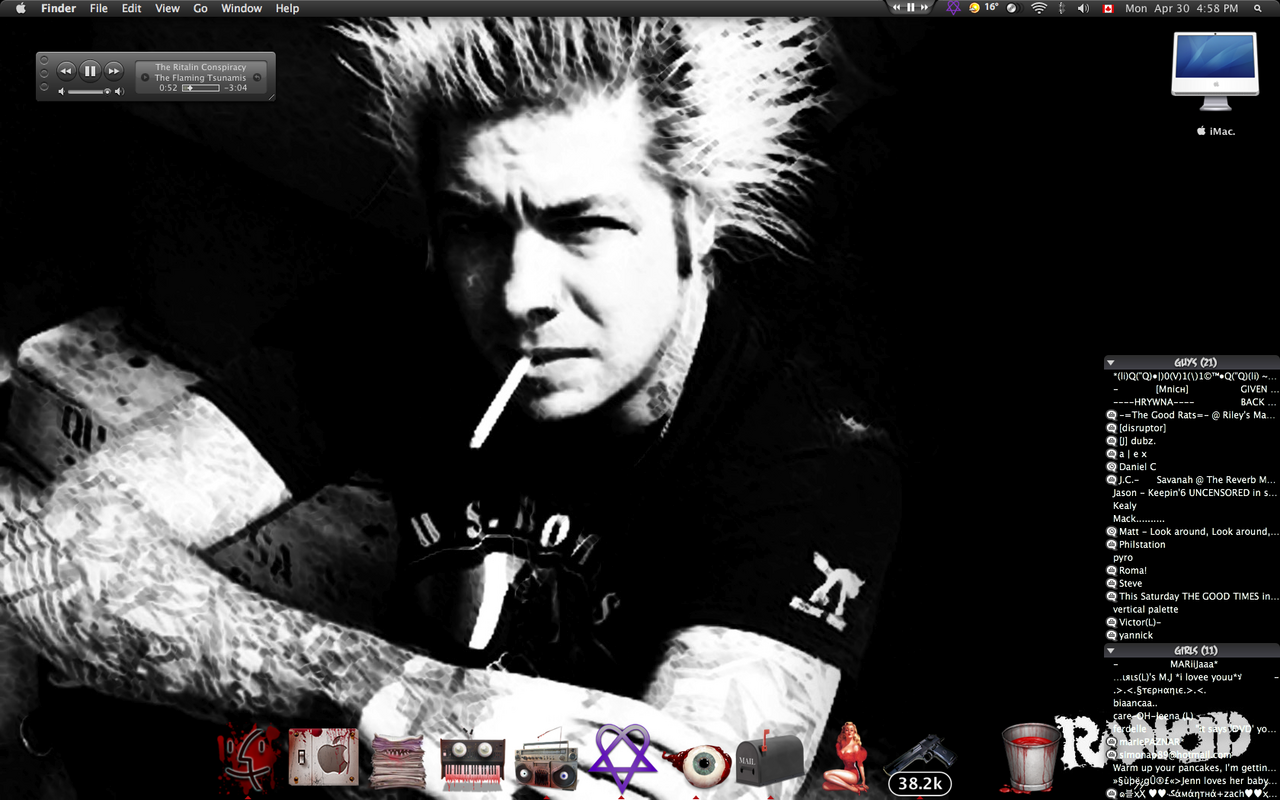Open the purple heartagram icon in the Dock

tap(623, 757)
